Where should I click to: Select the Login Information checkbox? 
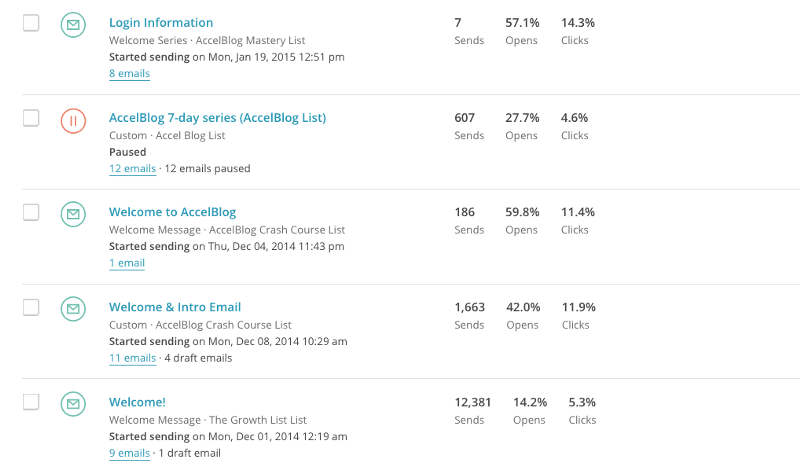point(31,23)
